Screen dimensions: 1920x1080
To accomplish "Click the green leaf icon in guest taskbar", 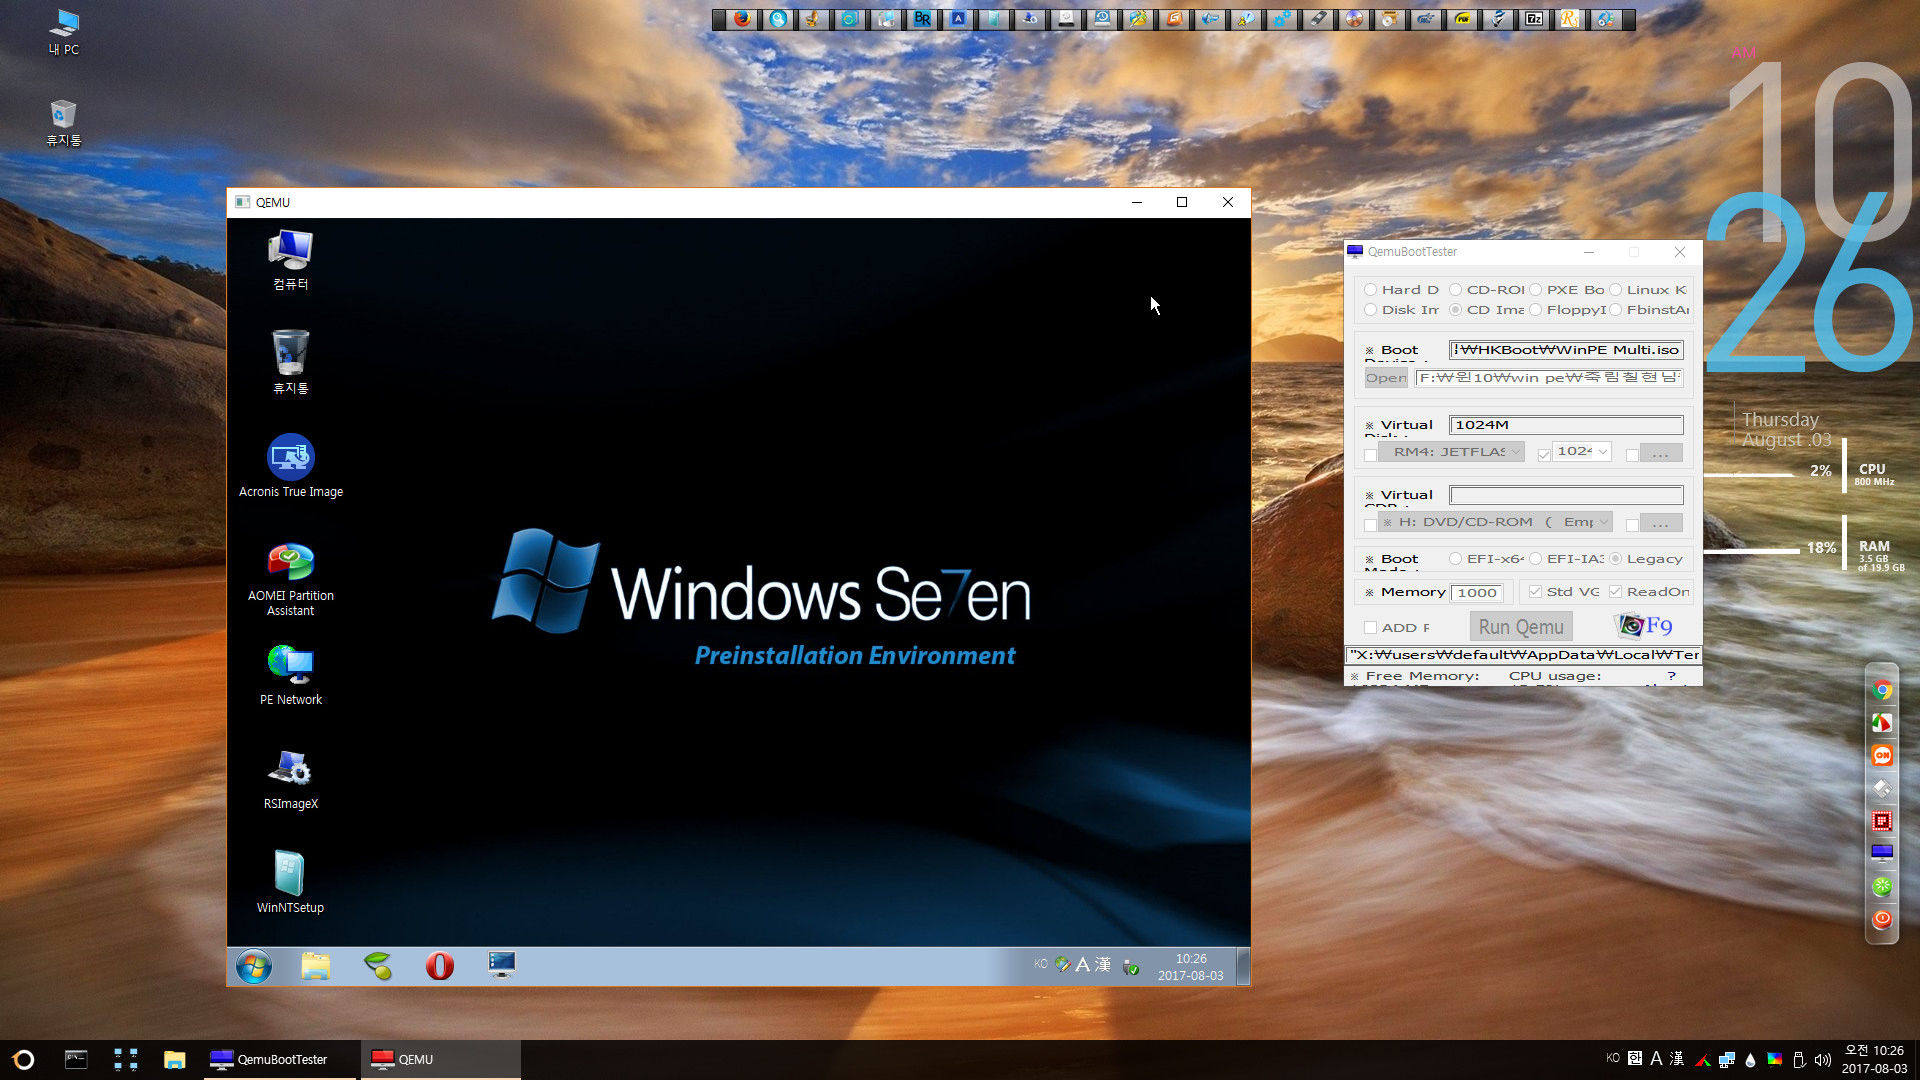I will pyautogui.click(x=378, y=966).
